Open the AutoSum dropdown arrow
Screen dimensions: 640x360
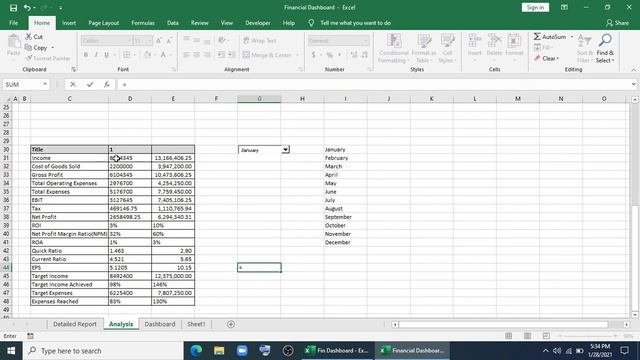(571, 37)
